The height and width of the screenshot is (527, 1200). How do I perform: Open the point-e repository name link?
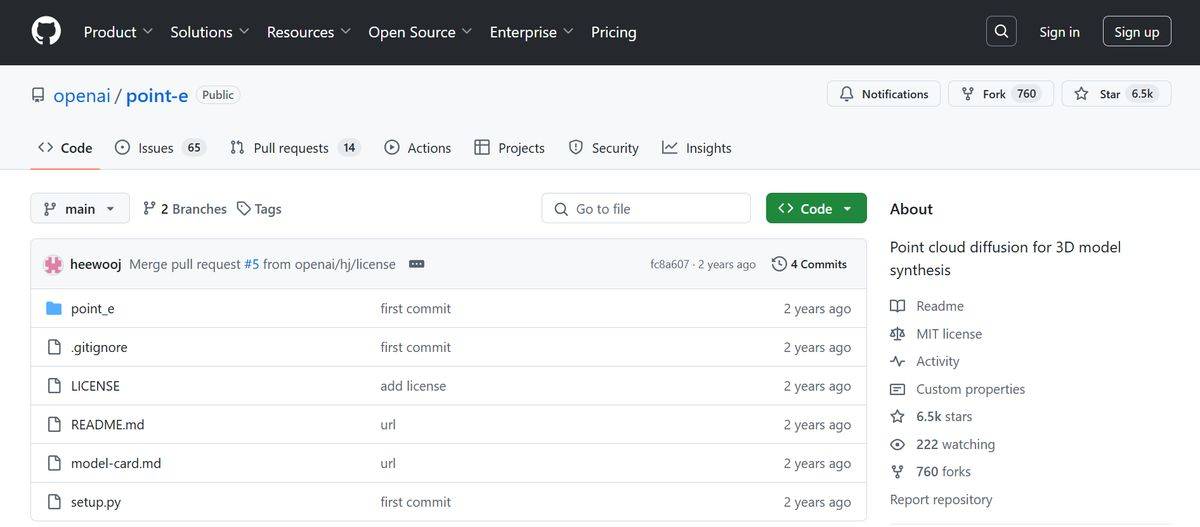157,95
